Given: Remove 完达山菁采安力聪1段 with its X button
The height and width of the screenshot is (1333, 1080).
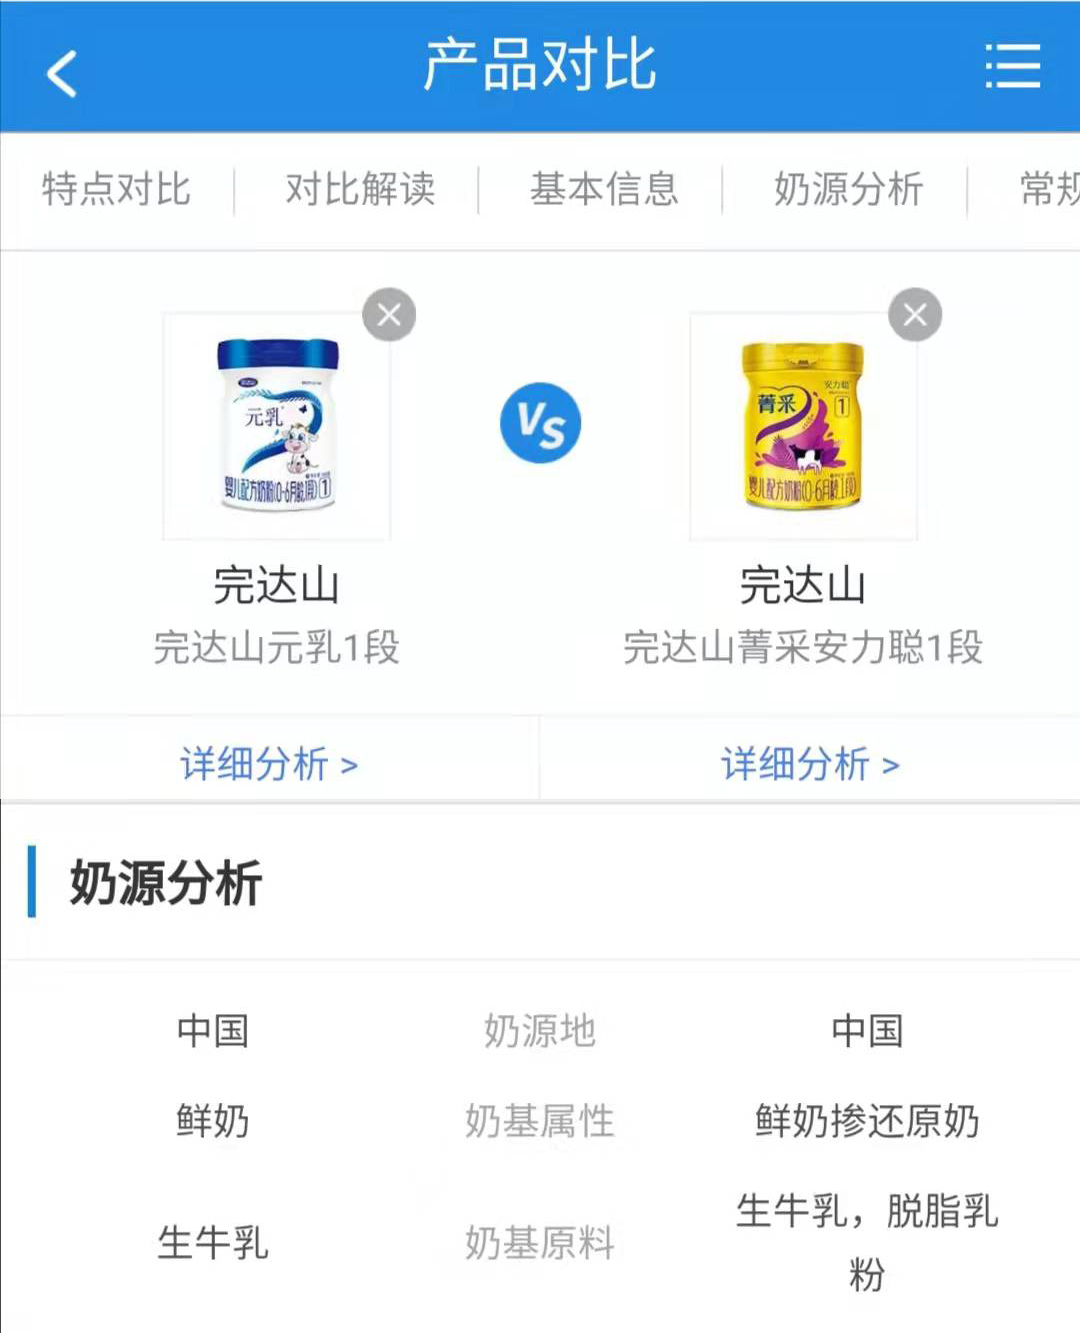Looking at the screenshot, I should (x=915, y=315).
